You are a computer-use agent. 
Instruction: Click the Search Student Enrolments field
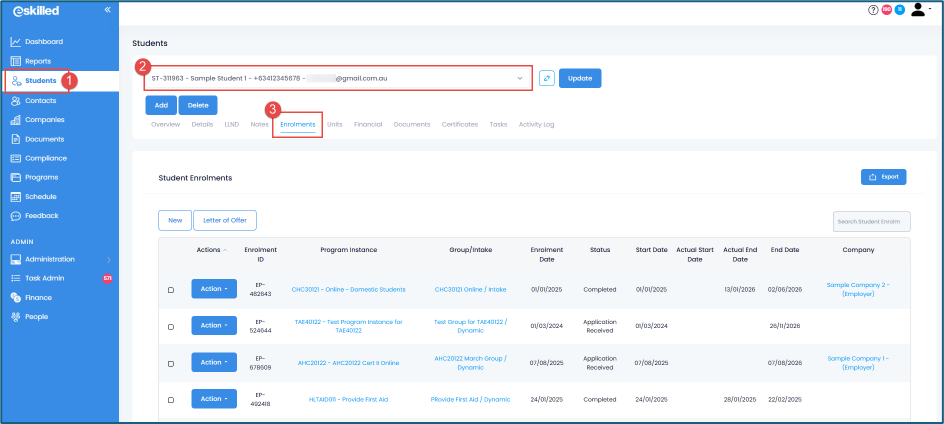871,221
